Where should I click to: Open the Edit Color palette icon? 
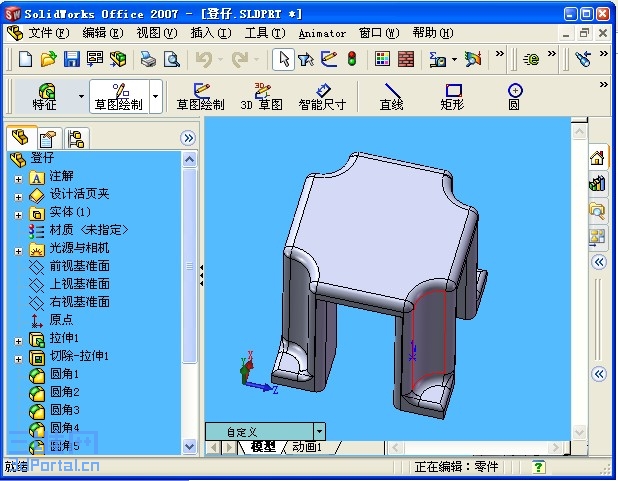(x=382, y=60)
